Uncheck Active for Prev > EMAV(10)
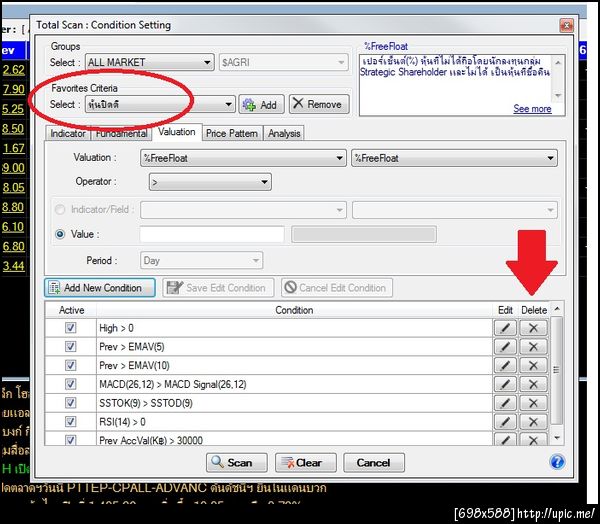600x524 pixels. [x=71, y=365]
